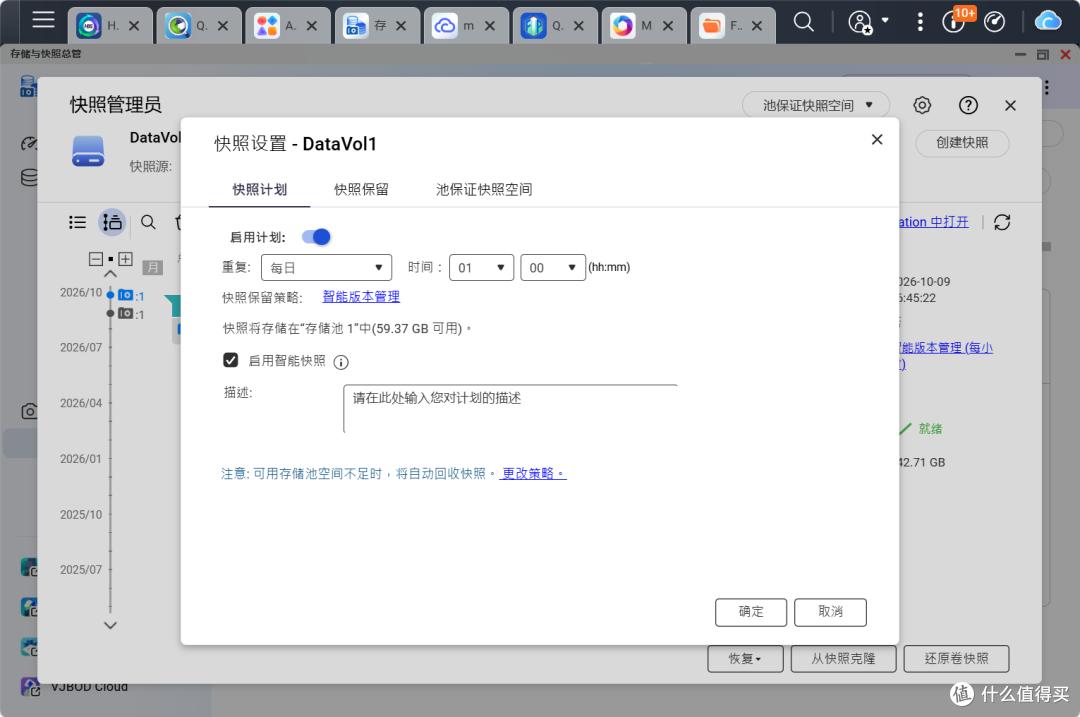This screenshot has height=717, width=1080.
Task: Open the myQNAPcloud cloud icon
Action: pyautogui.click(x=1048, y=21)
